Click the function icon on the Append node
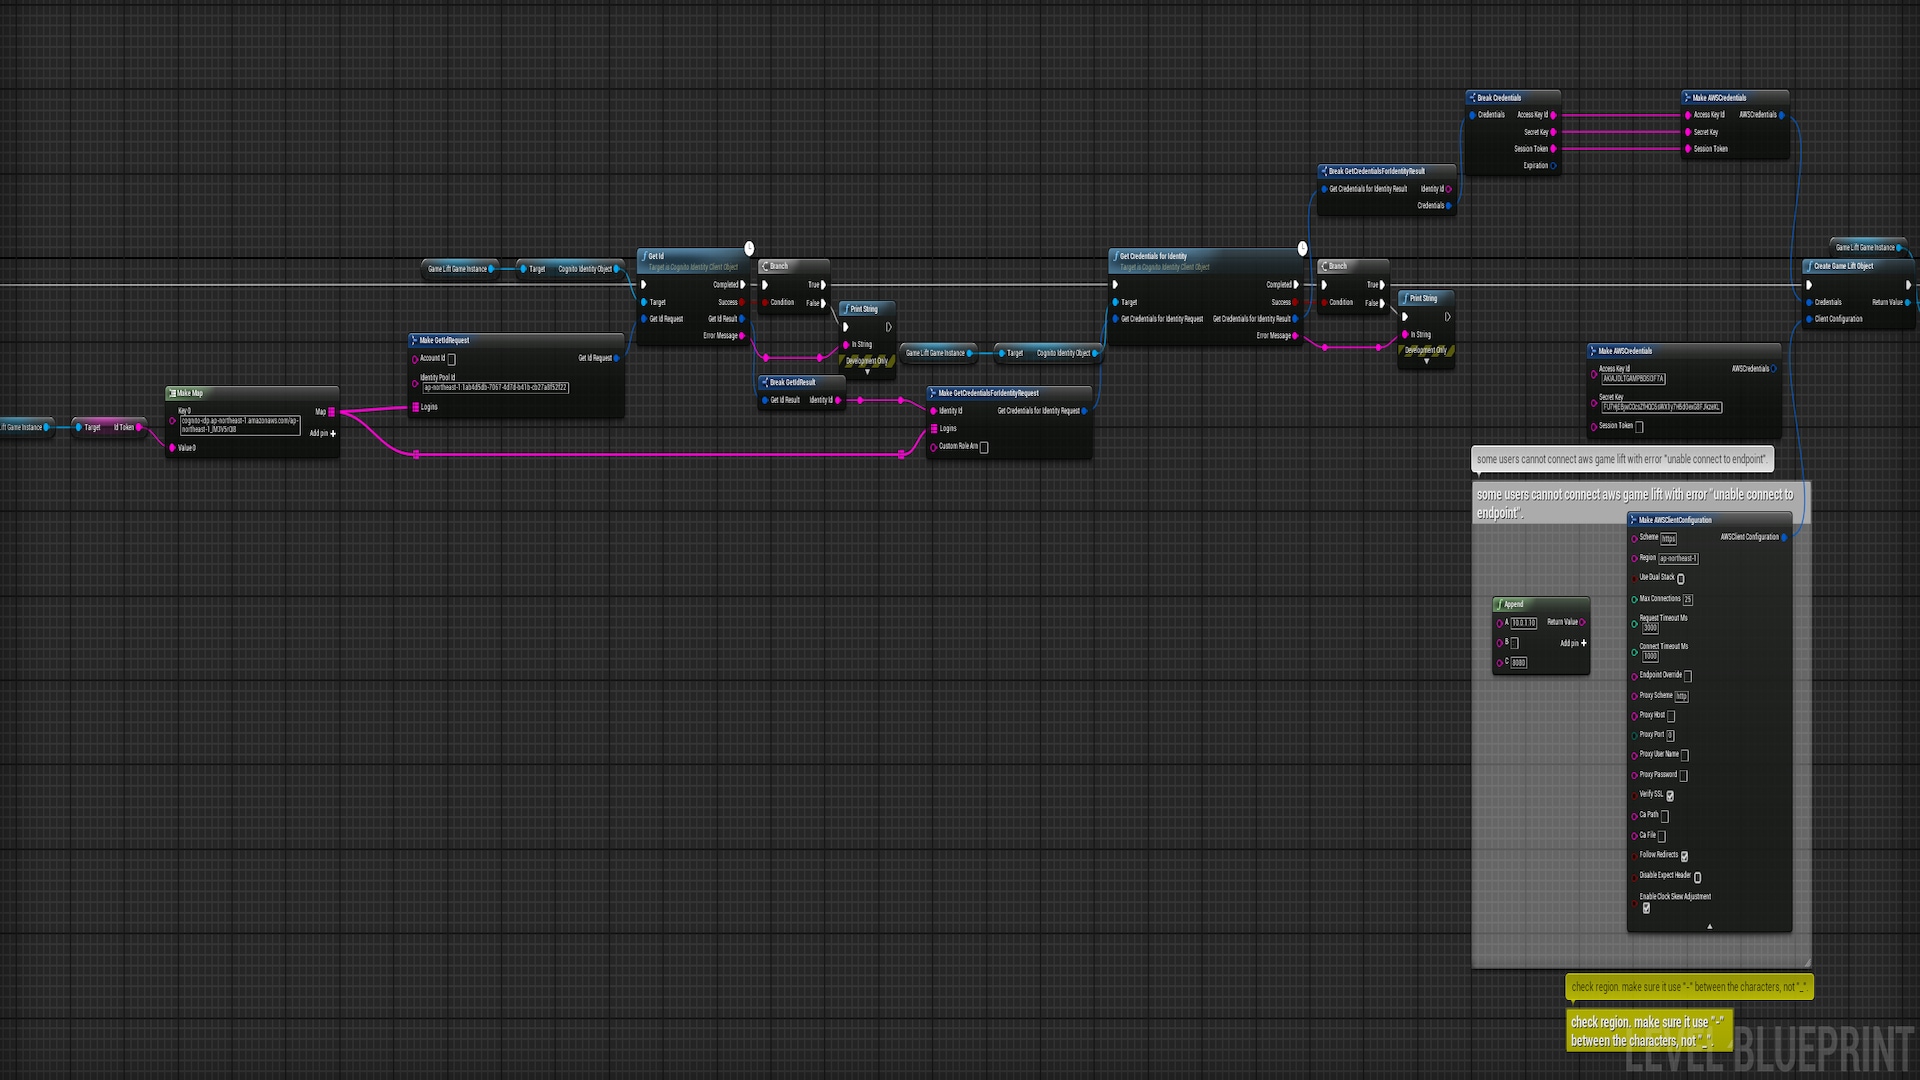Viewport: 1920px width, 1080px height. 1500,604
